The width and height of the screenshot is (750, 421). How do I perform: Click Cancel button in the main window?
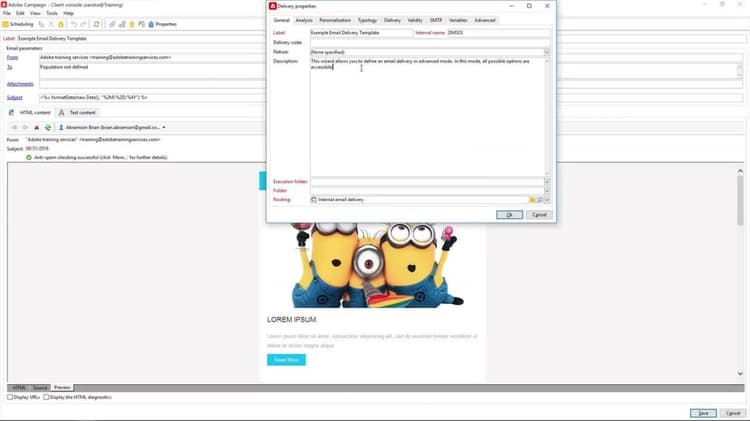click(x=733, y=413)
